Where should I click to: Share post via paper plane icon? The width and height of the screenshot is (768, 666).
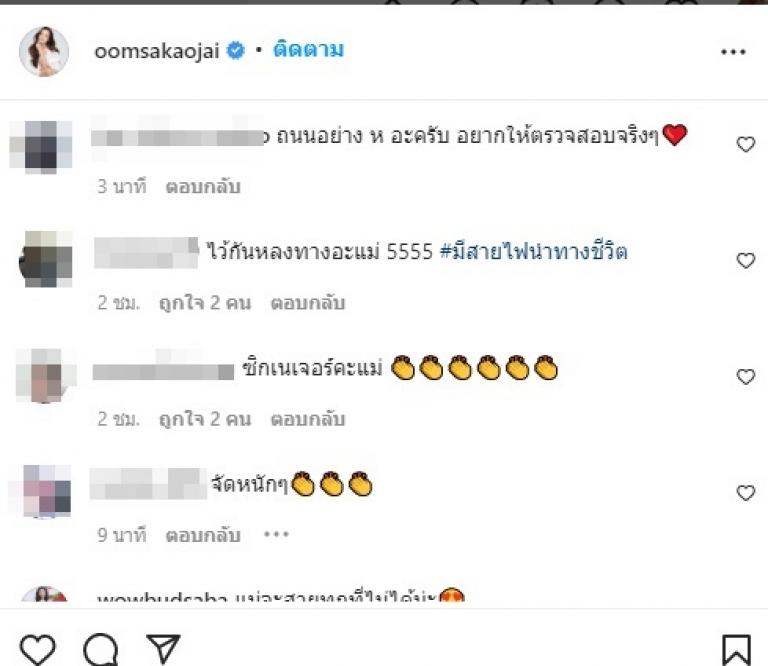163,649
